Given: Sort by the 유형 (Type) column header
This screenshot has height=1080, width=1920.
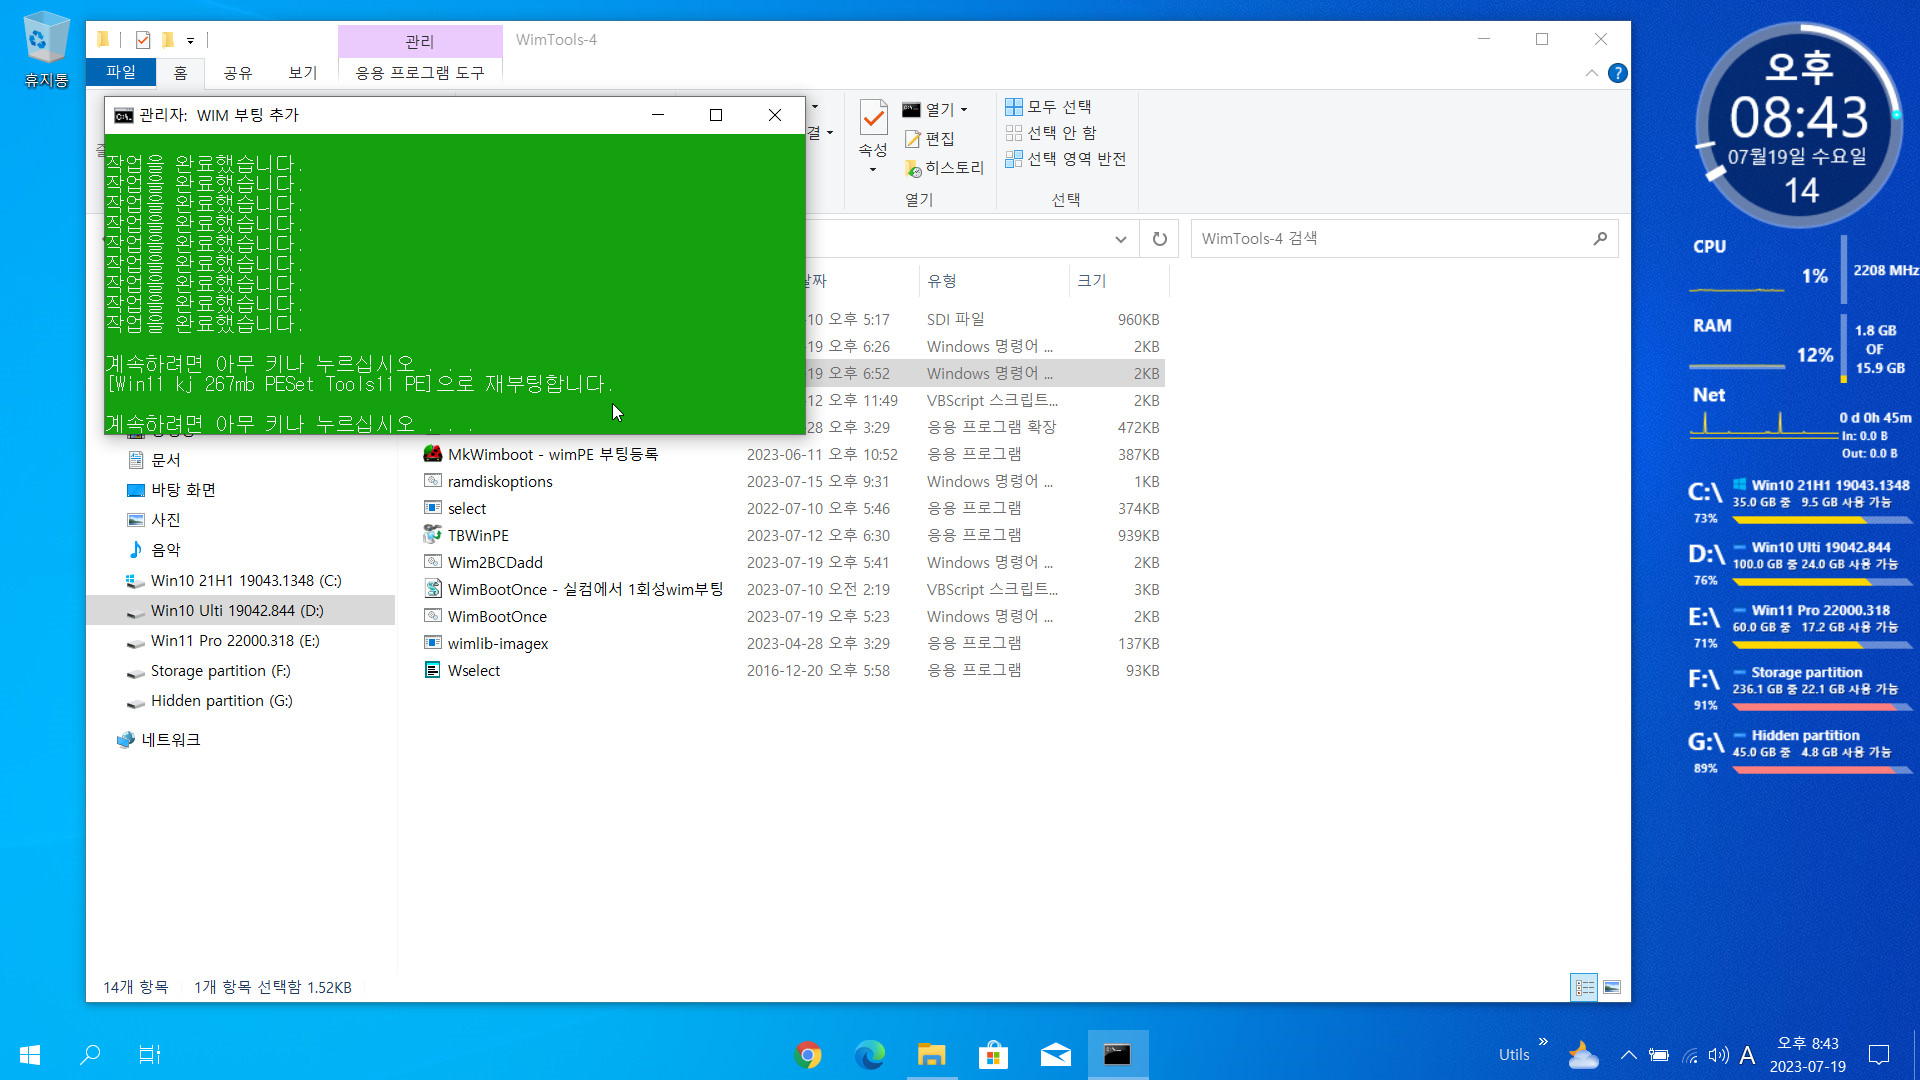Looking at the screenshot, I should click(x=993, y=281).
